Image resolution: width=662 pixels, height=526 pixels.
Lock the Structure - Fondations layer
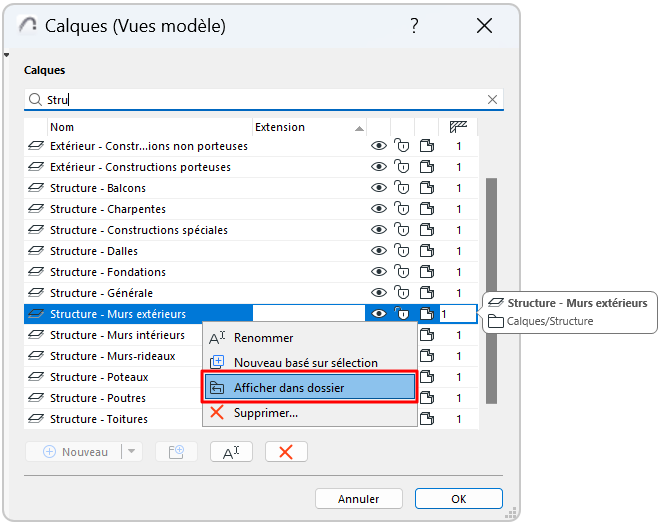coord(402,271)
